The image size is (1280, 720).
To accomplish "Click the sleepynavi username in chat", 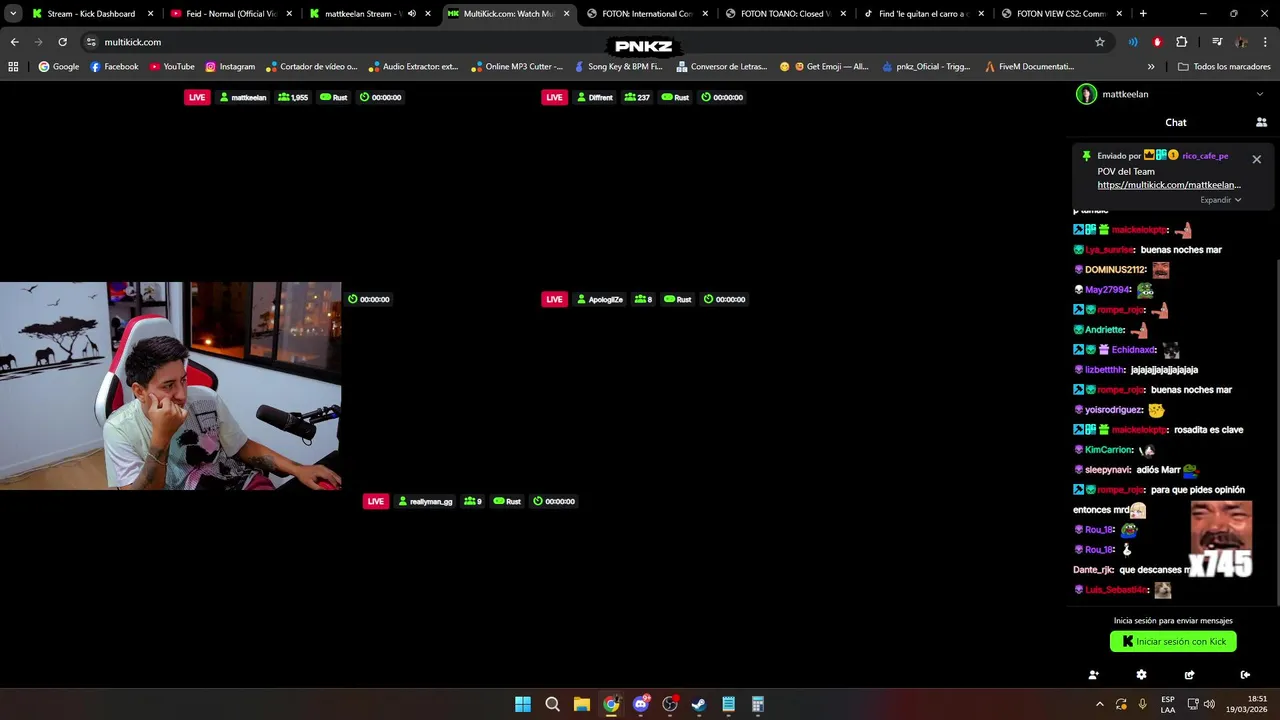I will [1107, 470].
